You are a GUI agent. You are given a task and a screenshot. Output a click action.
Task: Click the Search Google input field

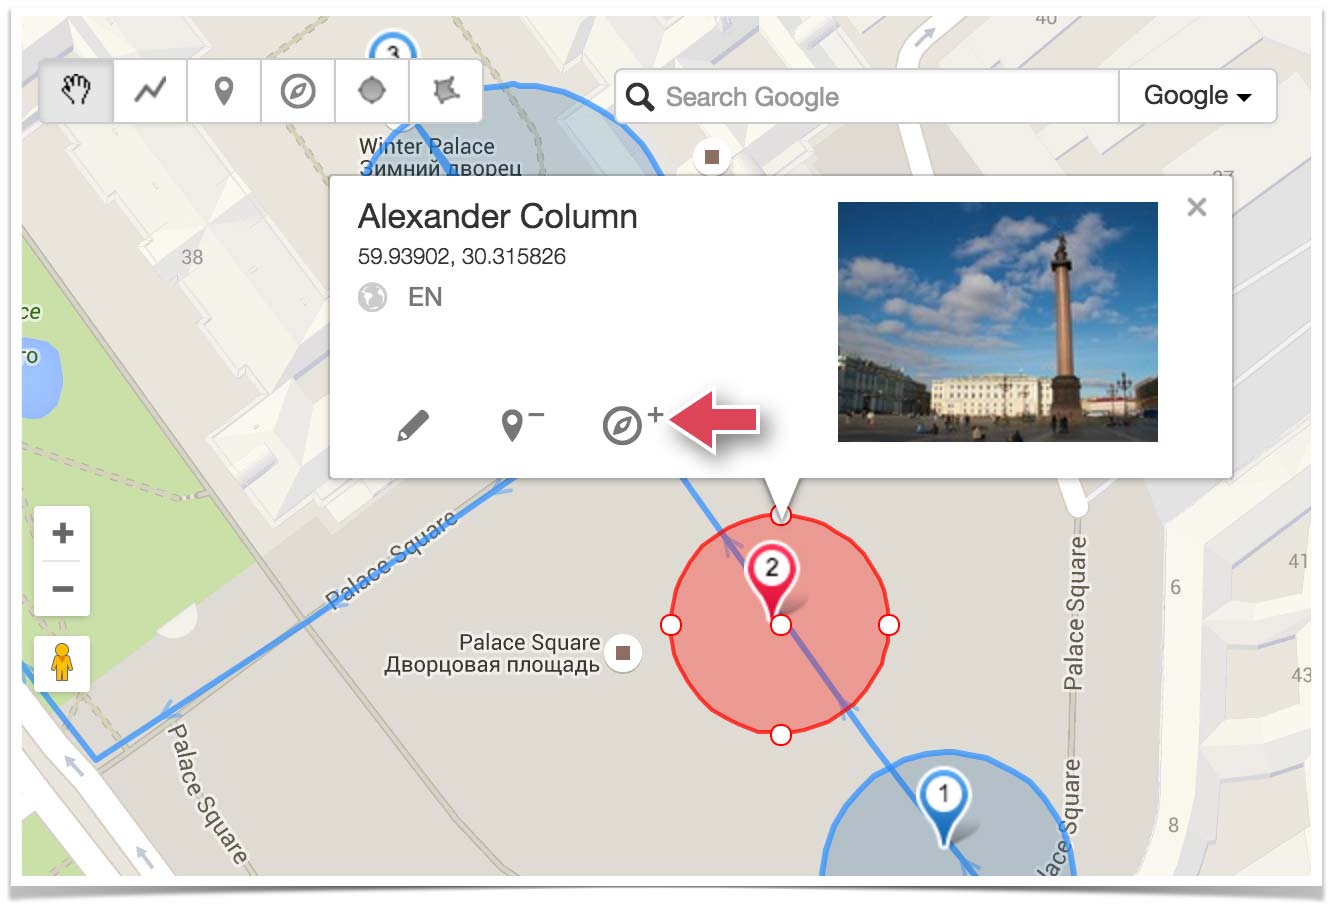[880, 97]
